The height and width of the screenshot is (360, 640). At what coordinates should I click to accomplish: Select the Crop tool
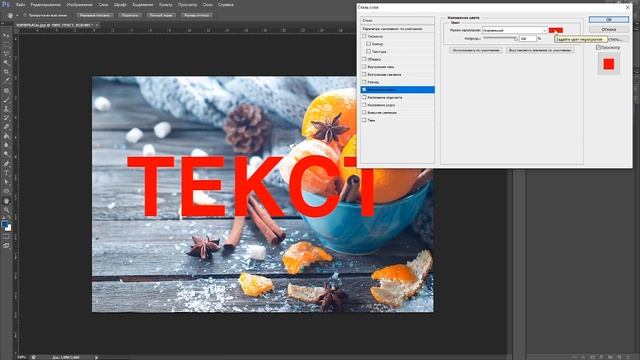tap(6, 72)
